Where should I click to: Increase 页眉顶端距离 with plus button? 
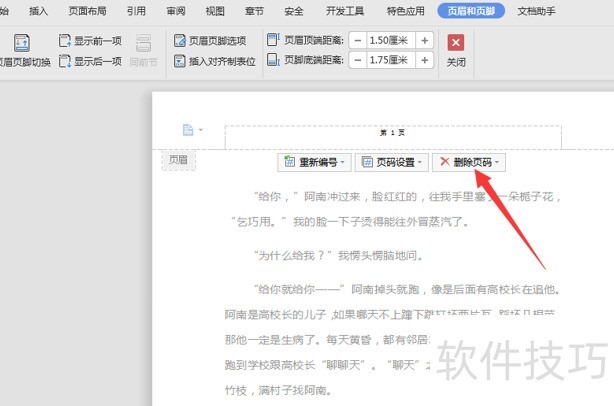point(424,40)
